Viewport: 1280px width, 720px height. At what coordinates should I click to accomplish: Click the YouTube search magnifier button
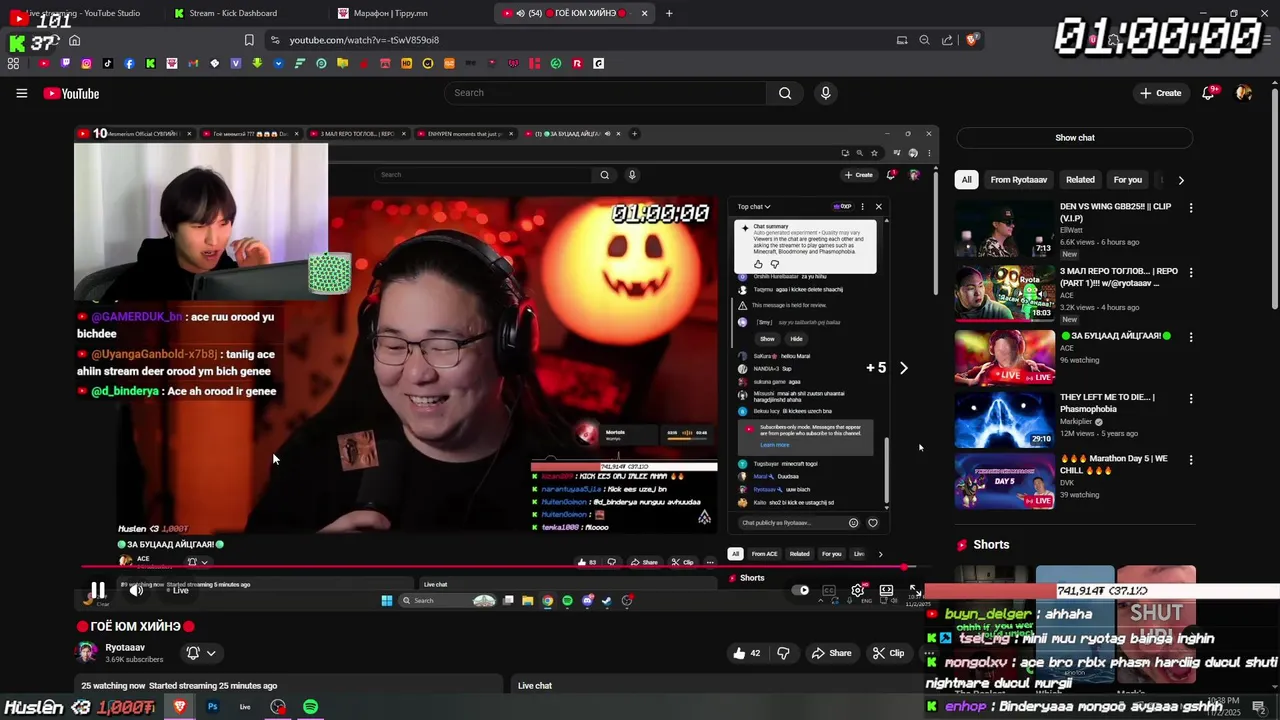pyautogui.click(x=785, y=93)
